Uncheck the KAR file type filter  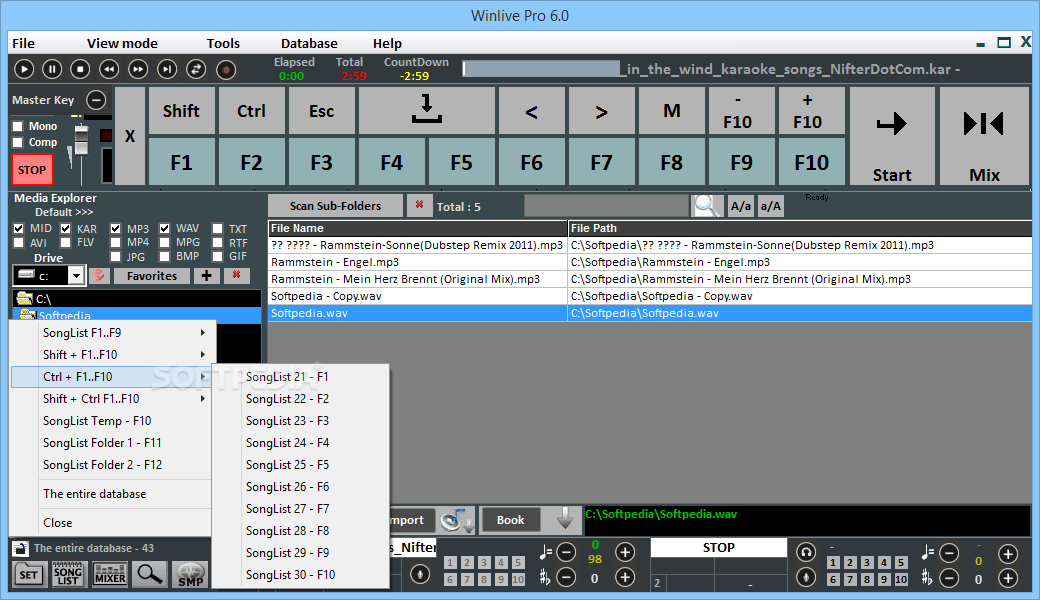(x=66, y=228)
